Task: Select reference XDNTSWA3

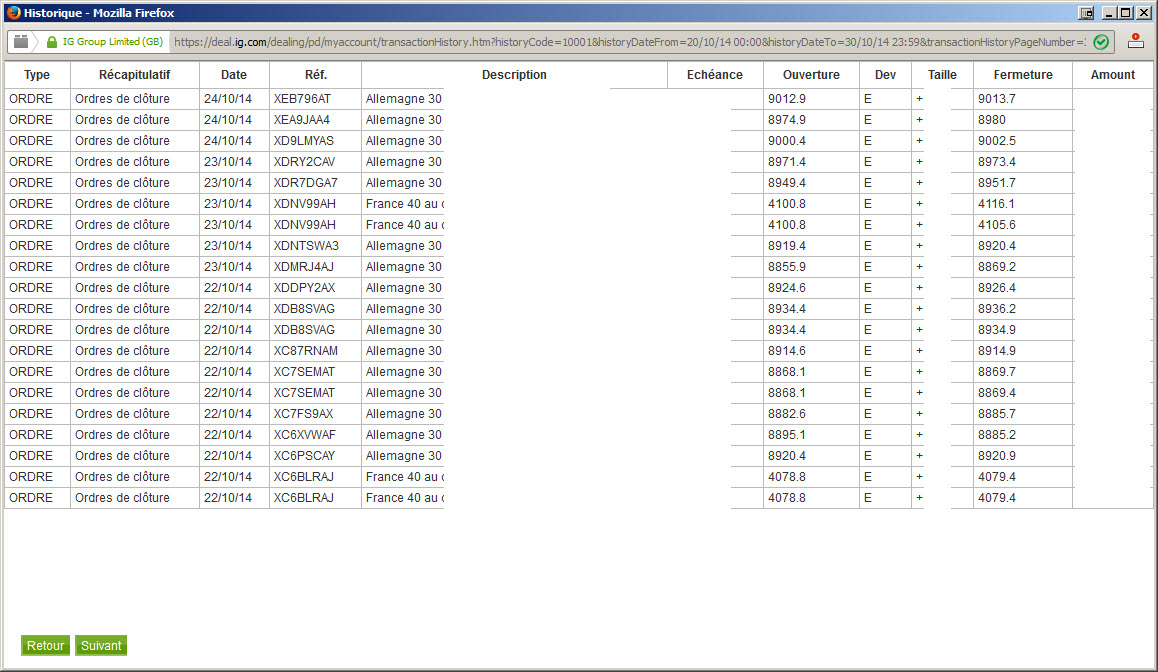Action: coord(306,246)
